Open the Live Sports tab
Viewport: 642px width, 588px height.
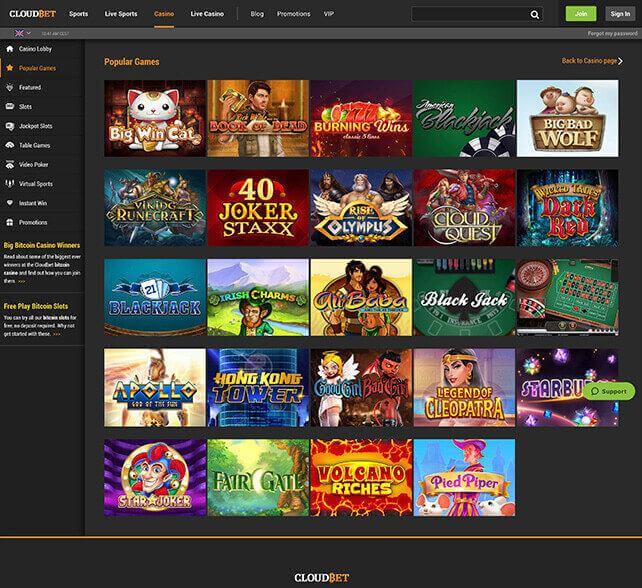click(x=121, y=14)
